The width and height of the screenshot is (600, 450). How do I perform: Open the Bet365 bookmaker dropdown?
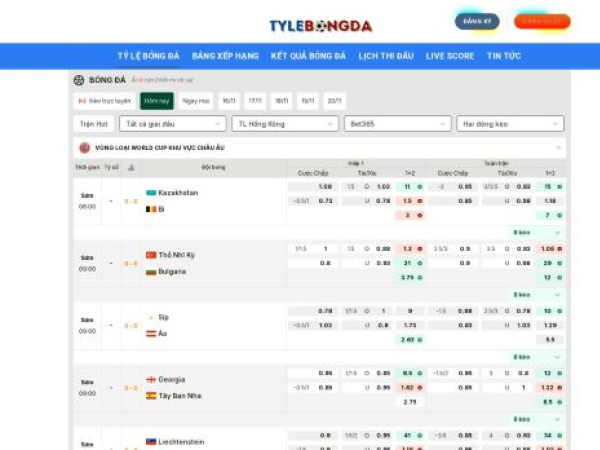[396, 124]
